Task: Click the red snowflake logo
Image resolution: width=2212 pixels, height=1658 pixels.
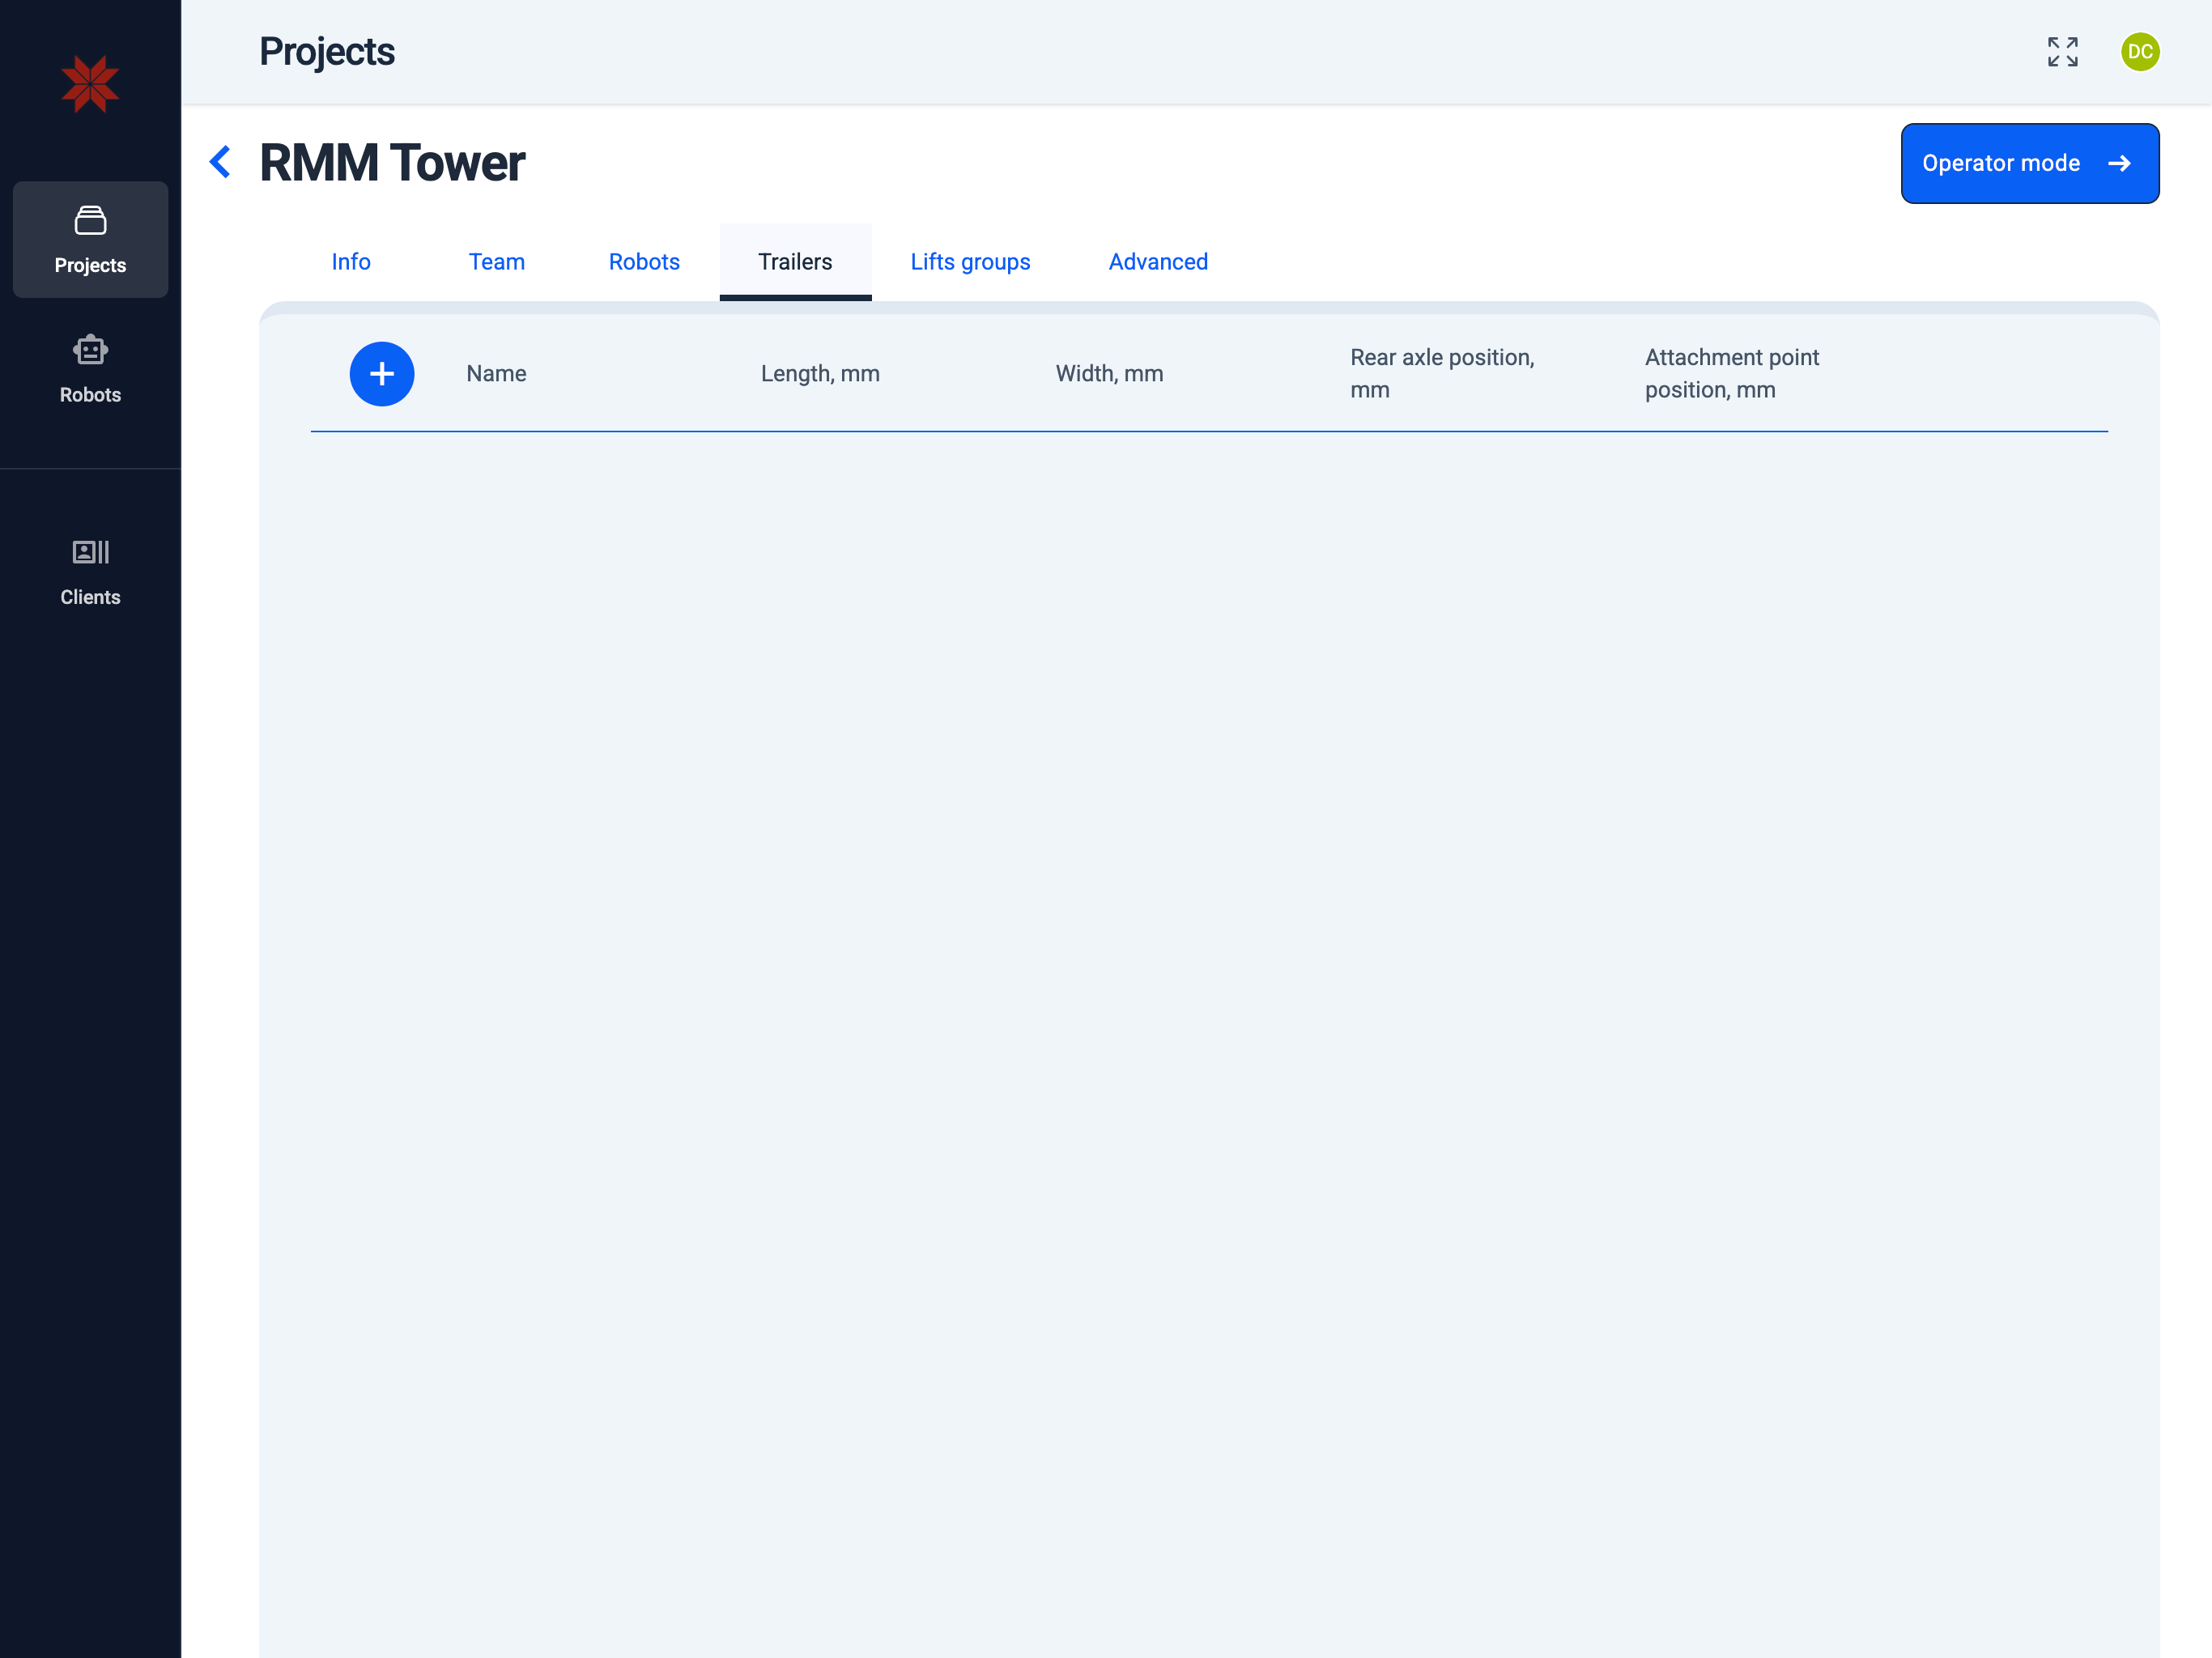Action: pyautogui.click(x=90, y=84)
